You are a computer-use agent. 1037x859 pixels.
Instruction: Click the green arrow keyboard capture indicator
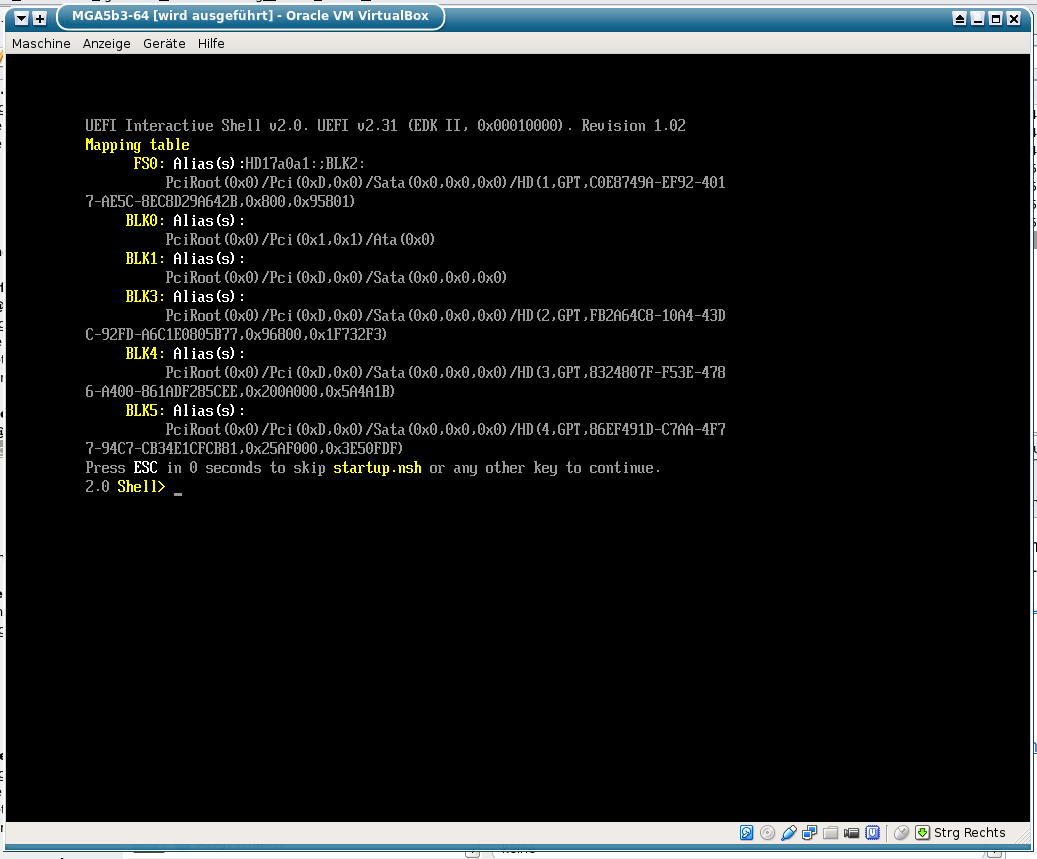923,832
